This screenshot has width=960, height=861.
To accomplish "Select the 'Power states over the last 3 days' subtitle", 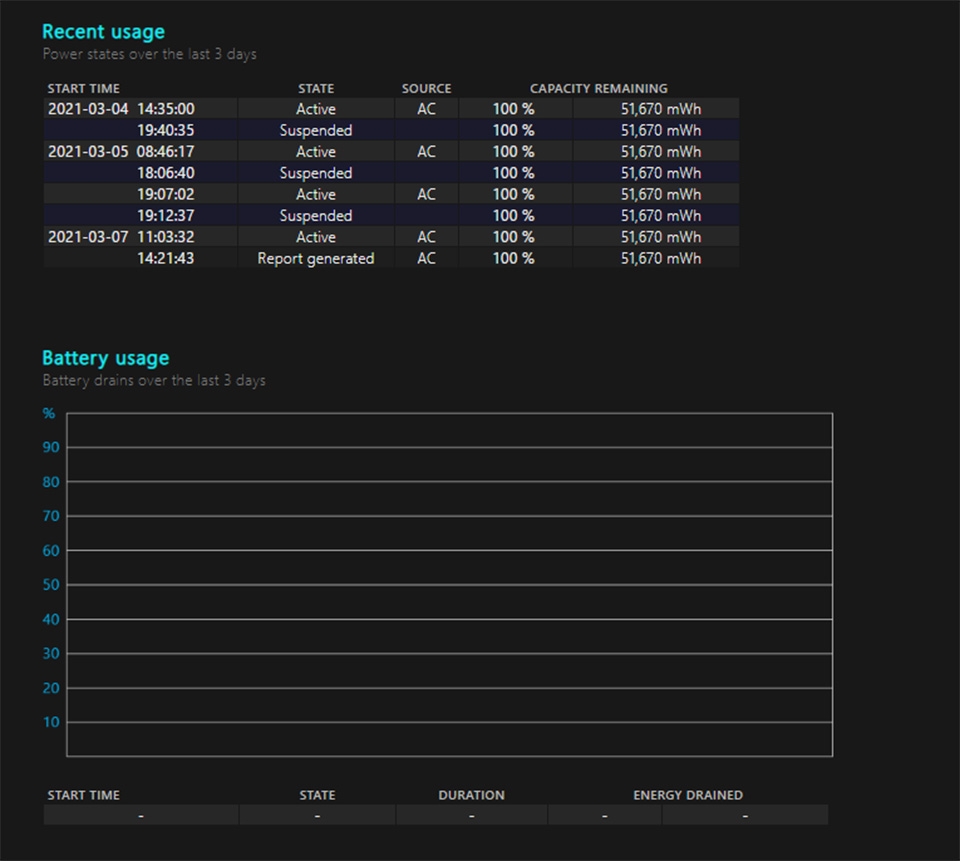I will pyautogui.click(x=149, y=54).
